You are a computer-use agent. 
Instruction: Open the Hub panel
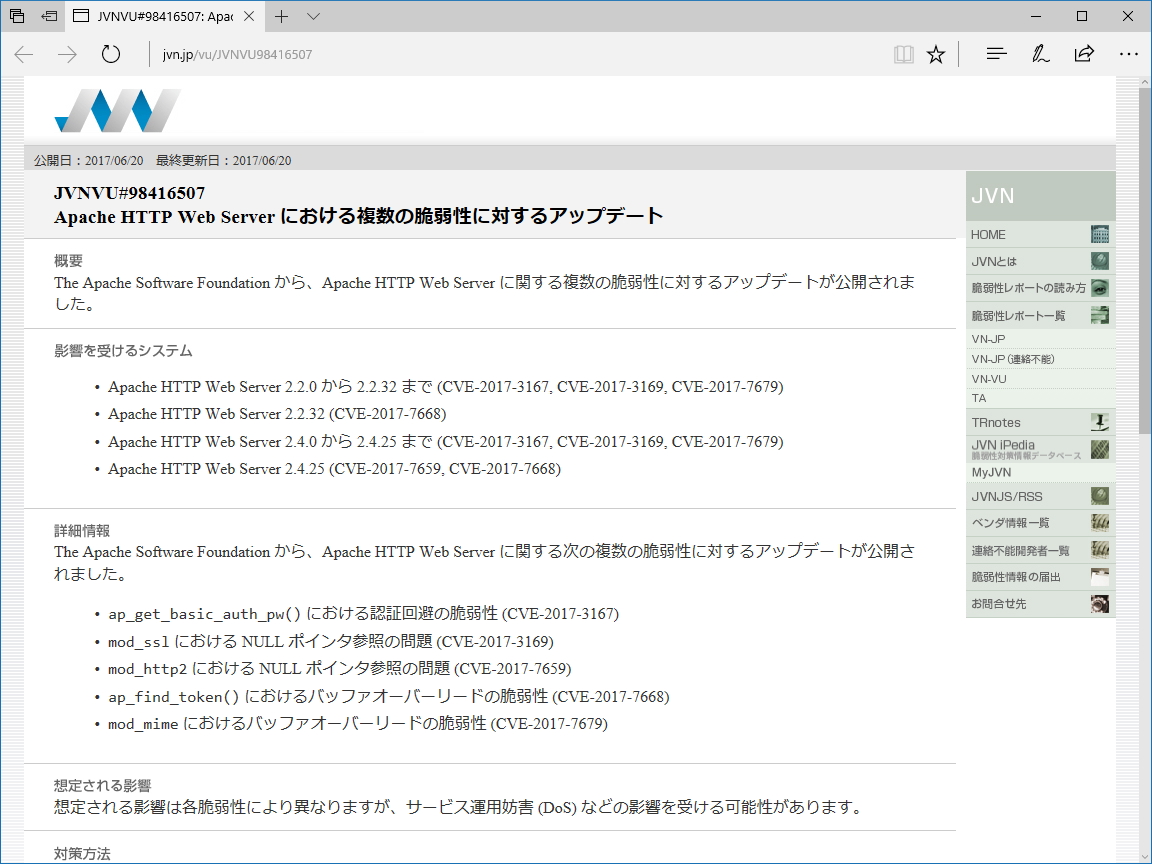(996, 54)
